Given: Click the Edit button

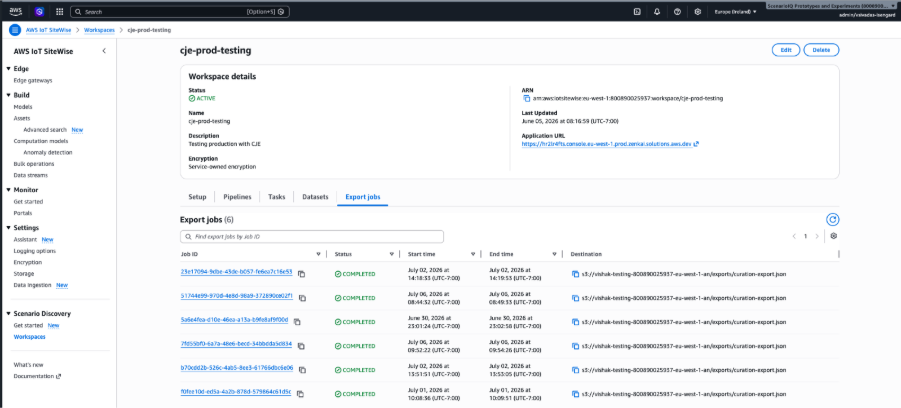Looking at the screenshot, I should click(786, 50).
